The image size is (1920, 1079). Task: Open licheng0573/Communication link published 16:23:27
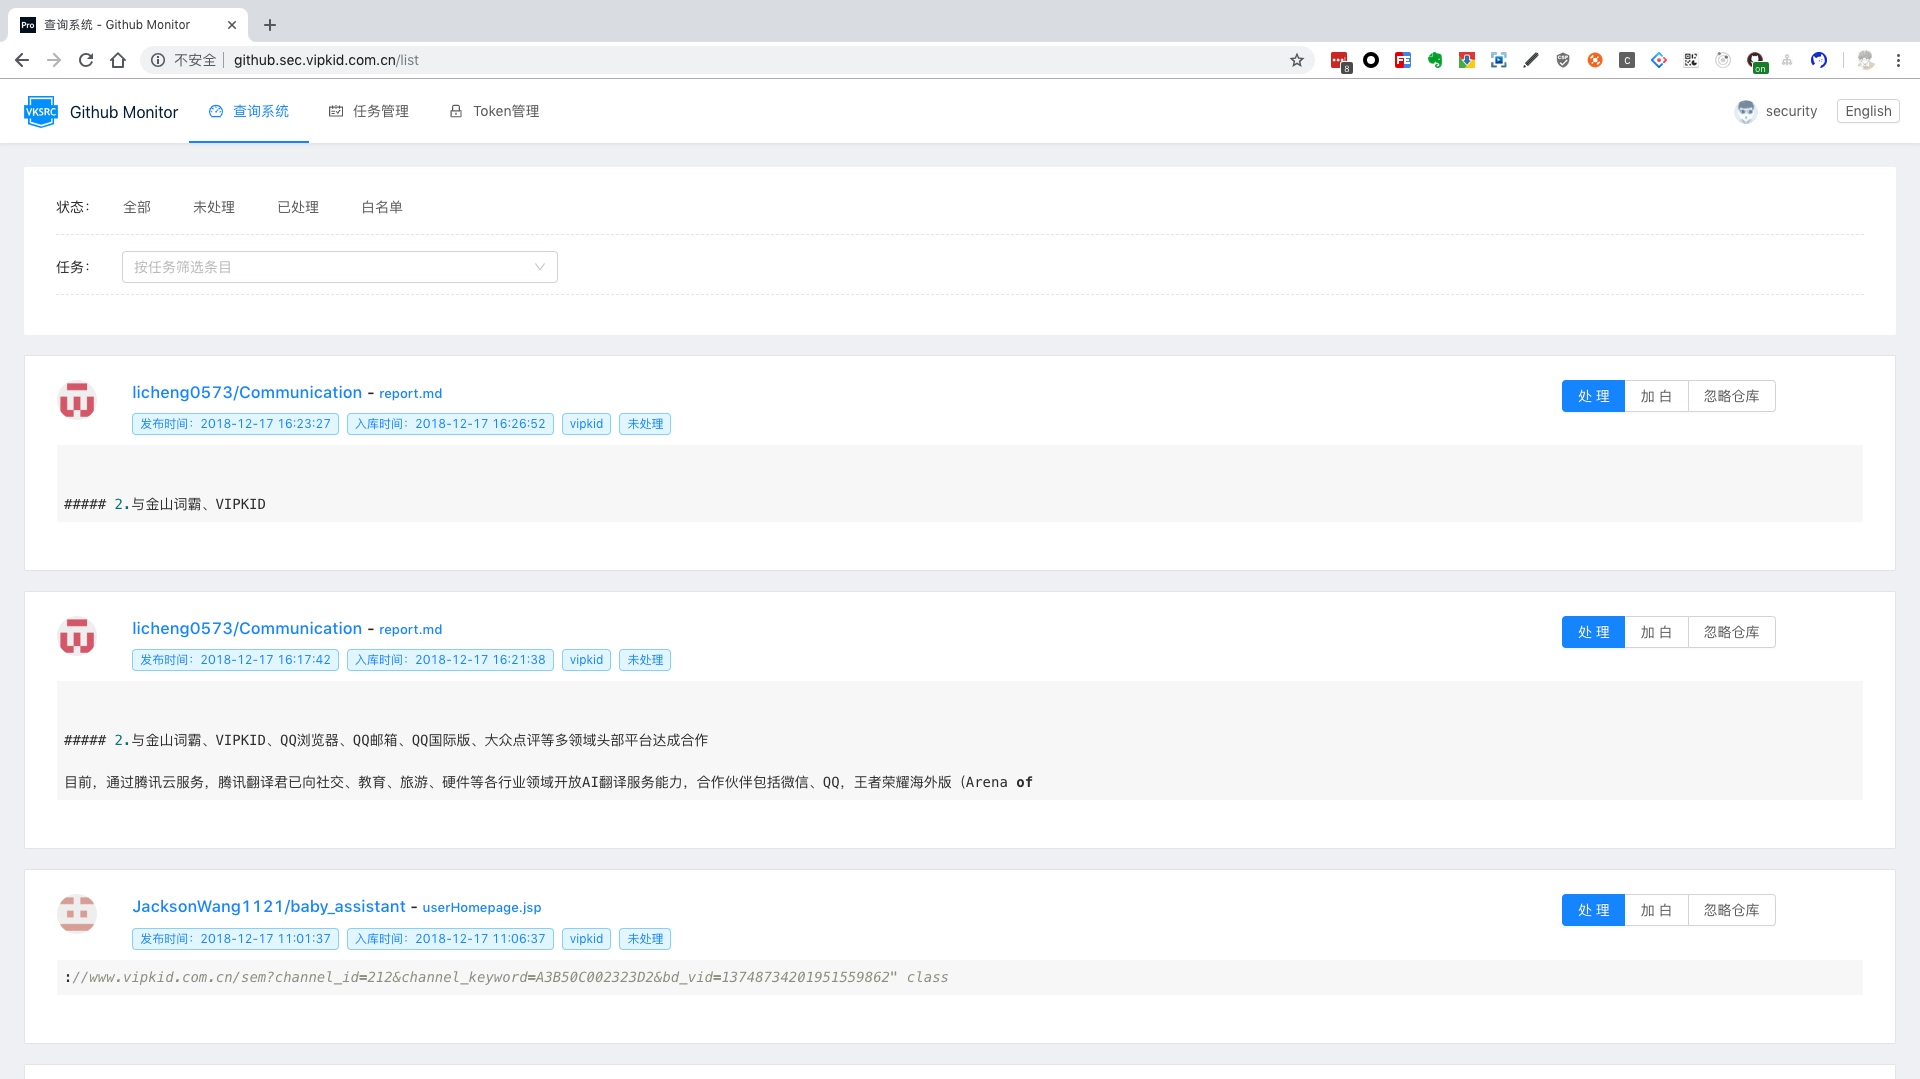(x=247, y=392)
